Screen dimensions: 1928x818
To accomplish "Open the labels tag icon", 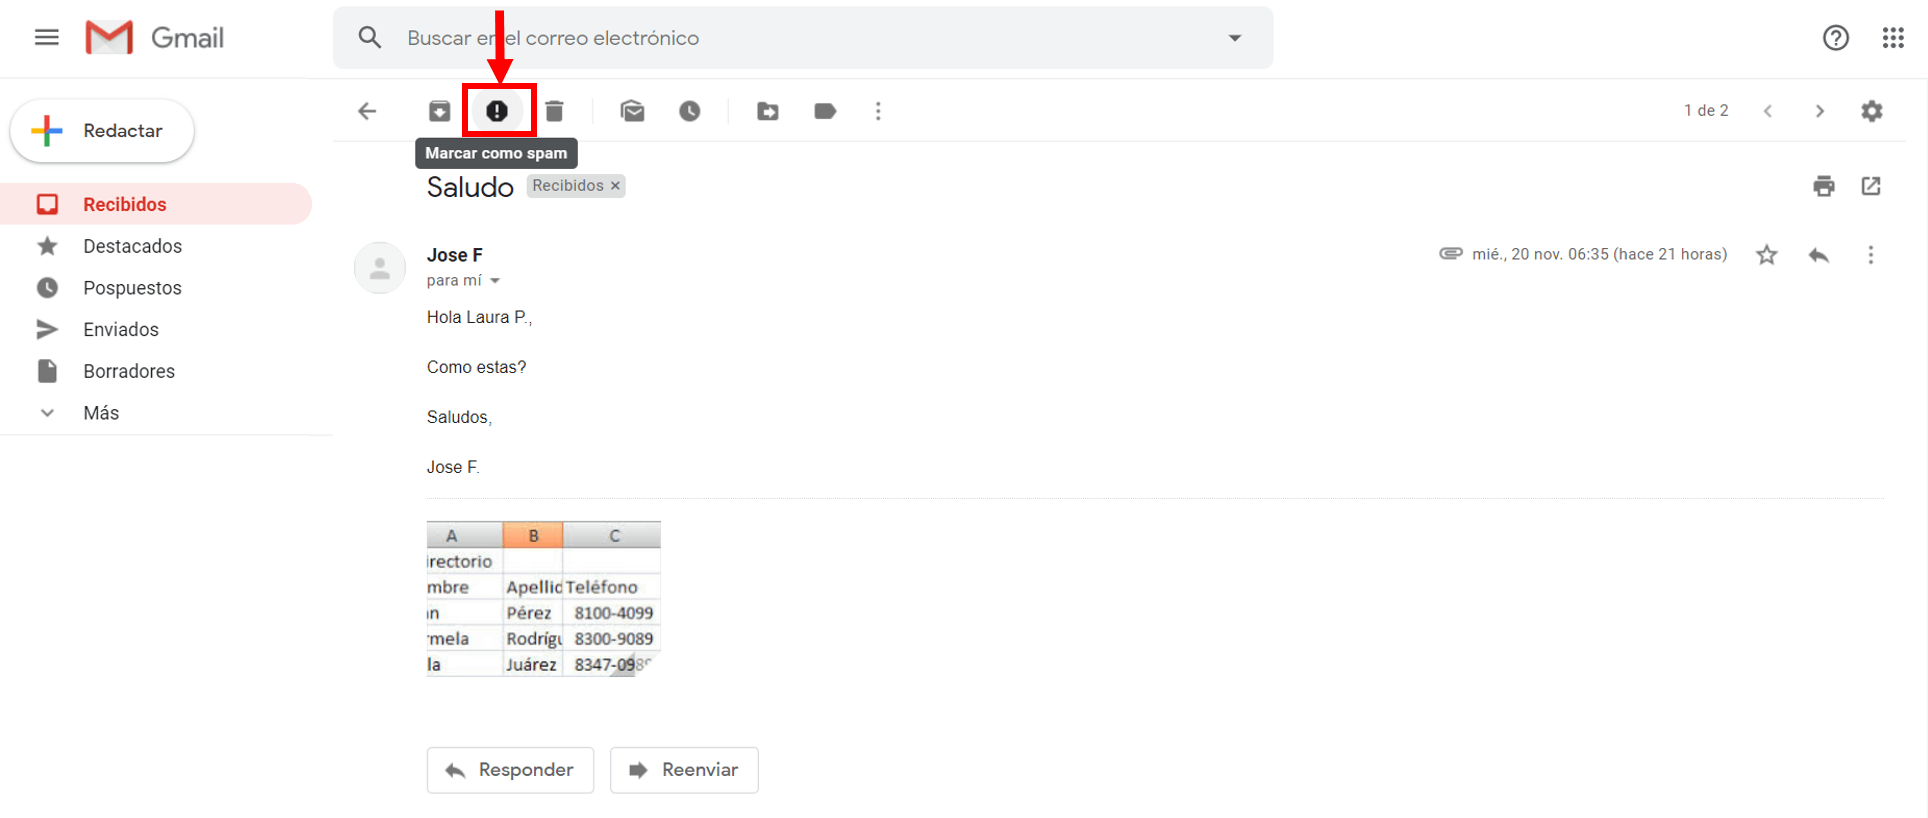I will 825,111.
